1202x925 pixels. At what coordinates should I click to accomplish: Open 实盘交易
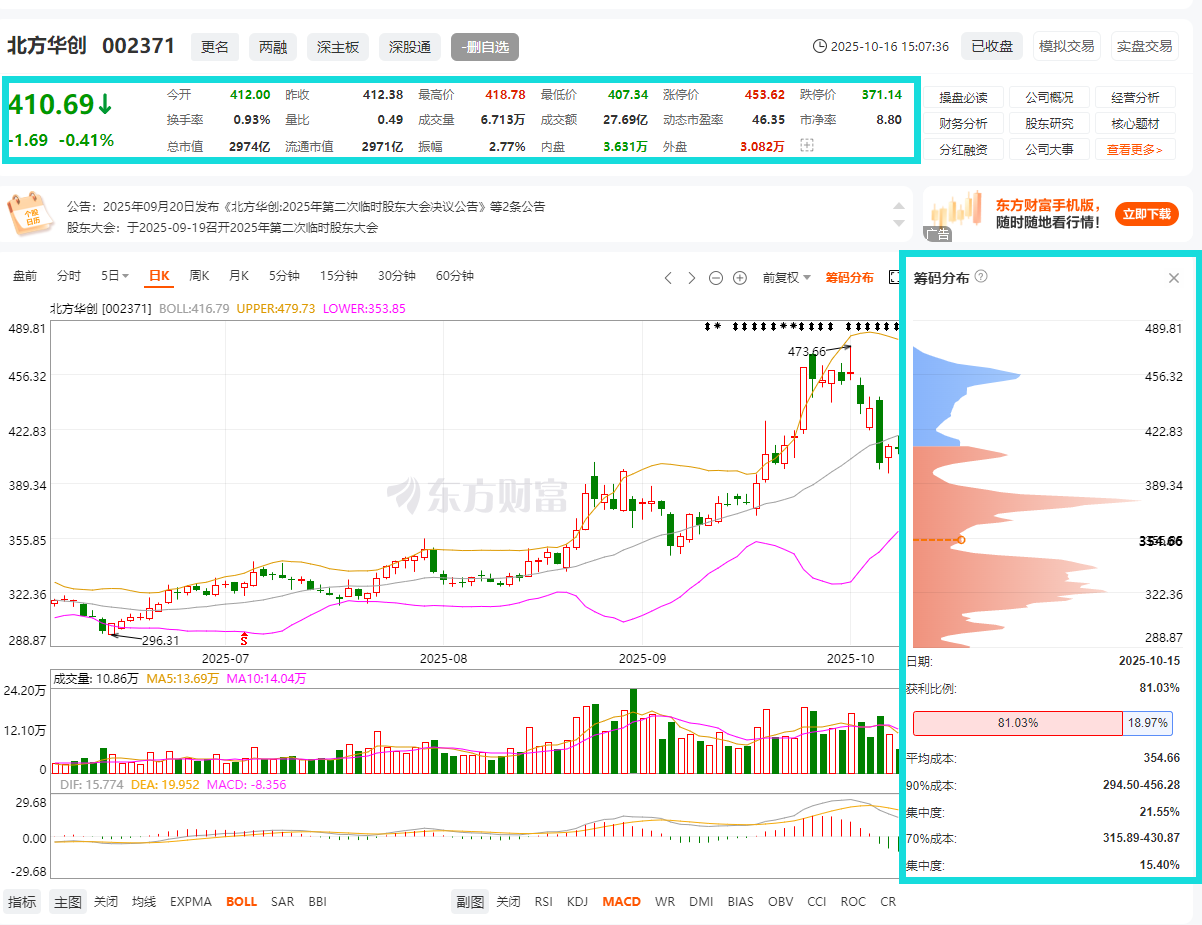pos(1144,46)
